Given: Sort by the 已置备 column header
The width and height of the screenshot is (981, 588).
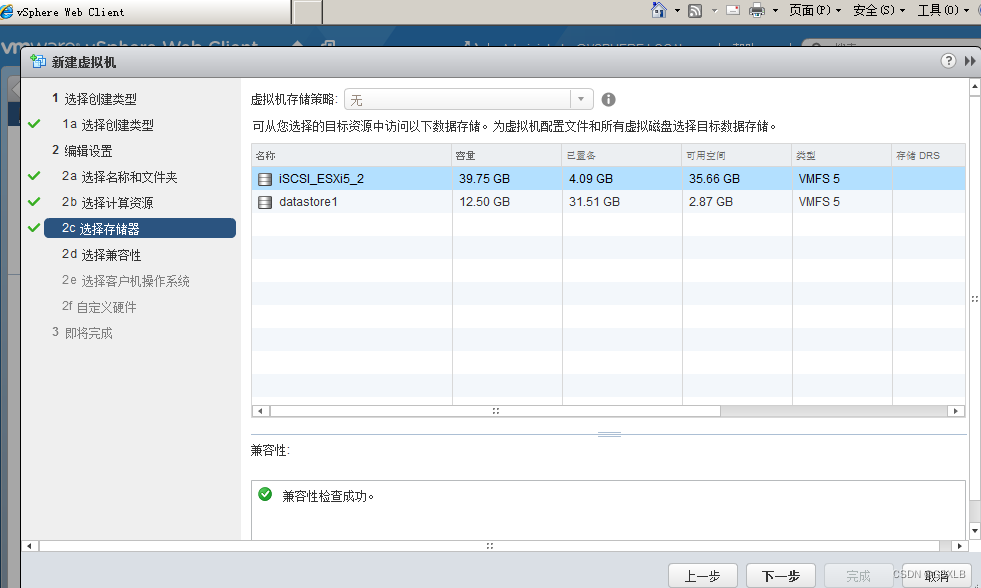Looking at the screenshot, I should [622, 155].
